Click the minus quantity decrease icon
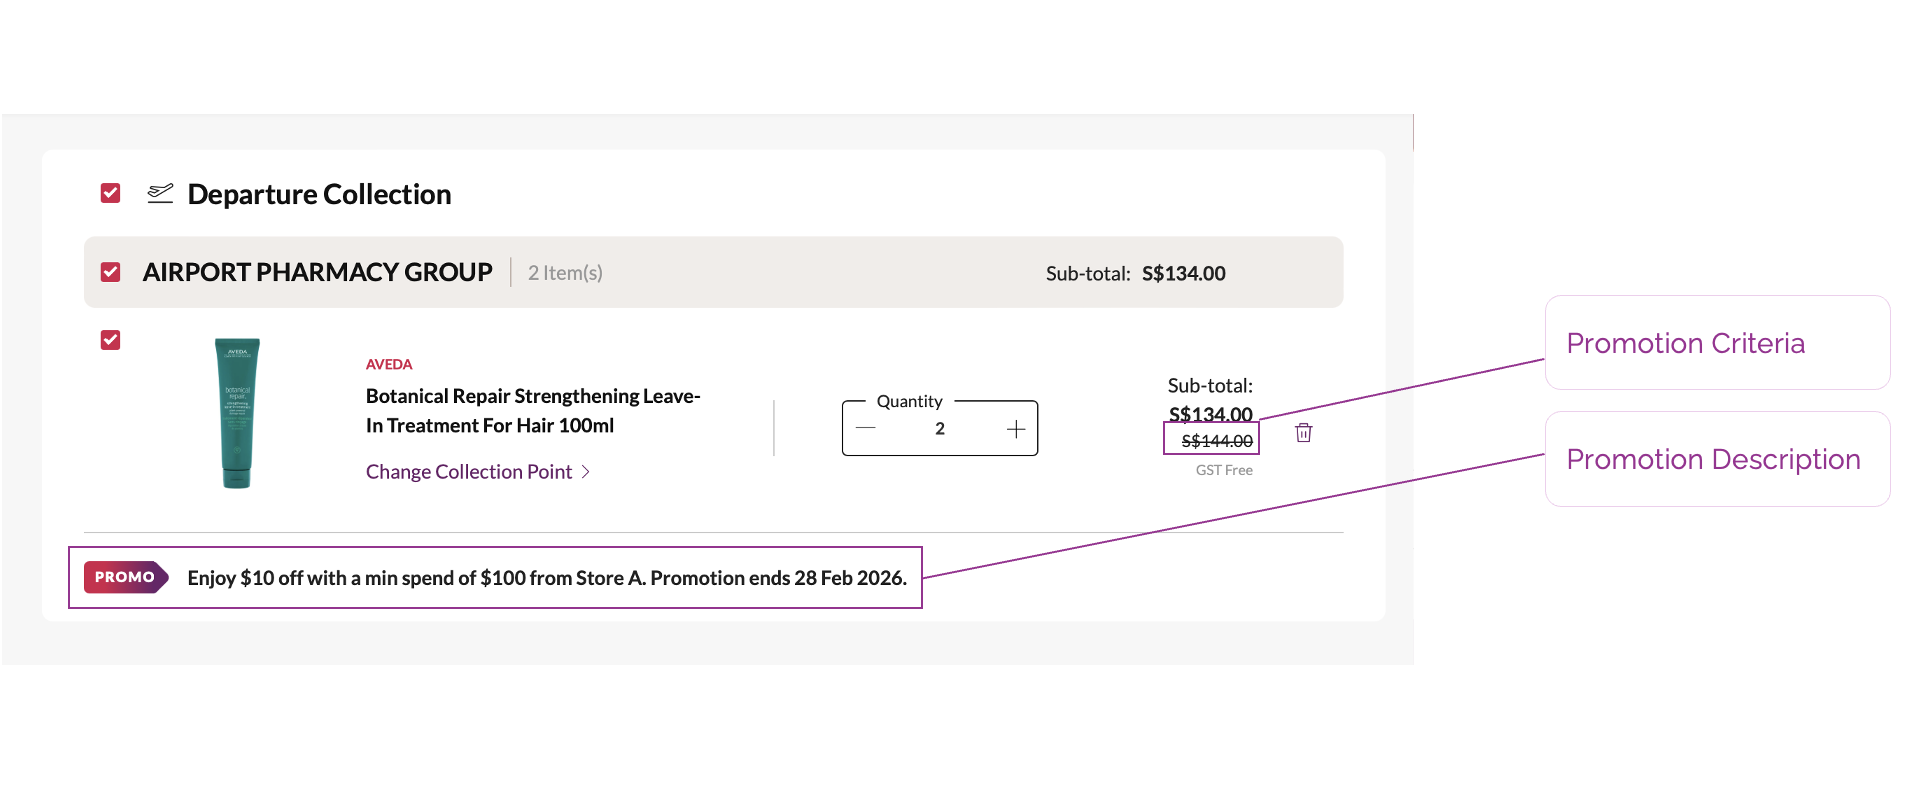The height and width of the screenshot is (800, 1930). tap(866, 429)
